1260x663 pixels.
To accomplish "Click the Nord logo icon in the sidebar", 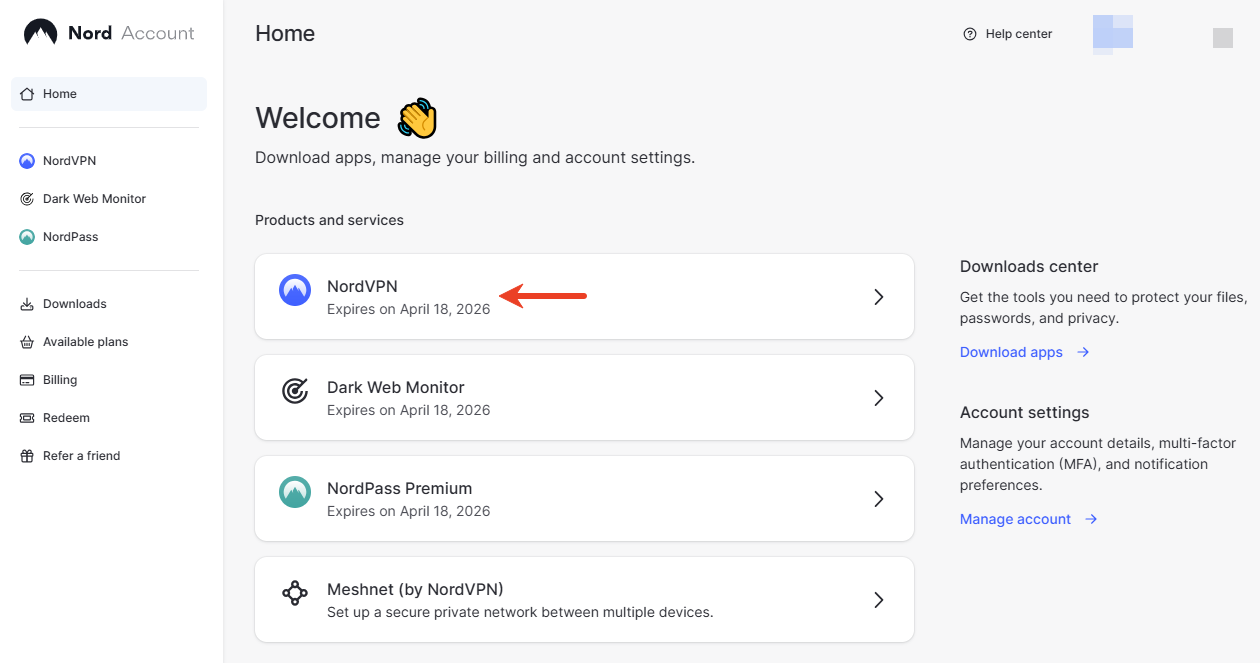I will (x=40, y=33).
